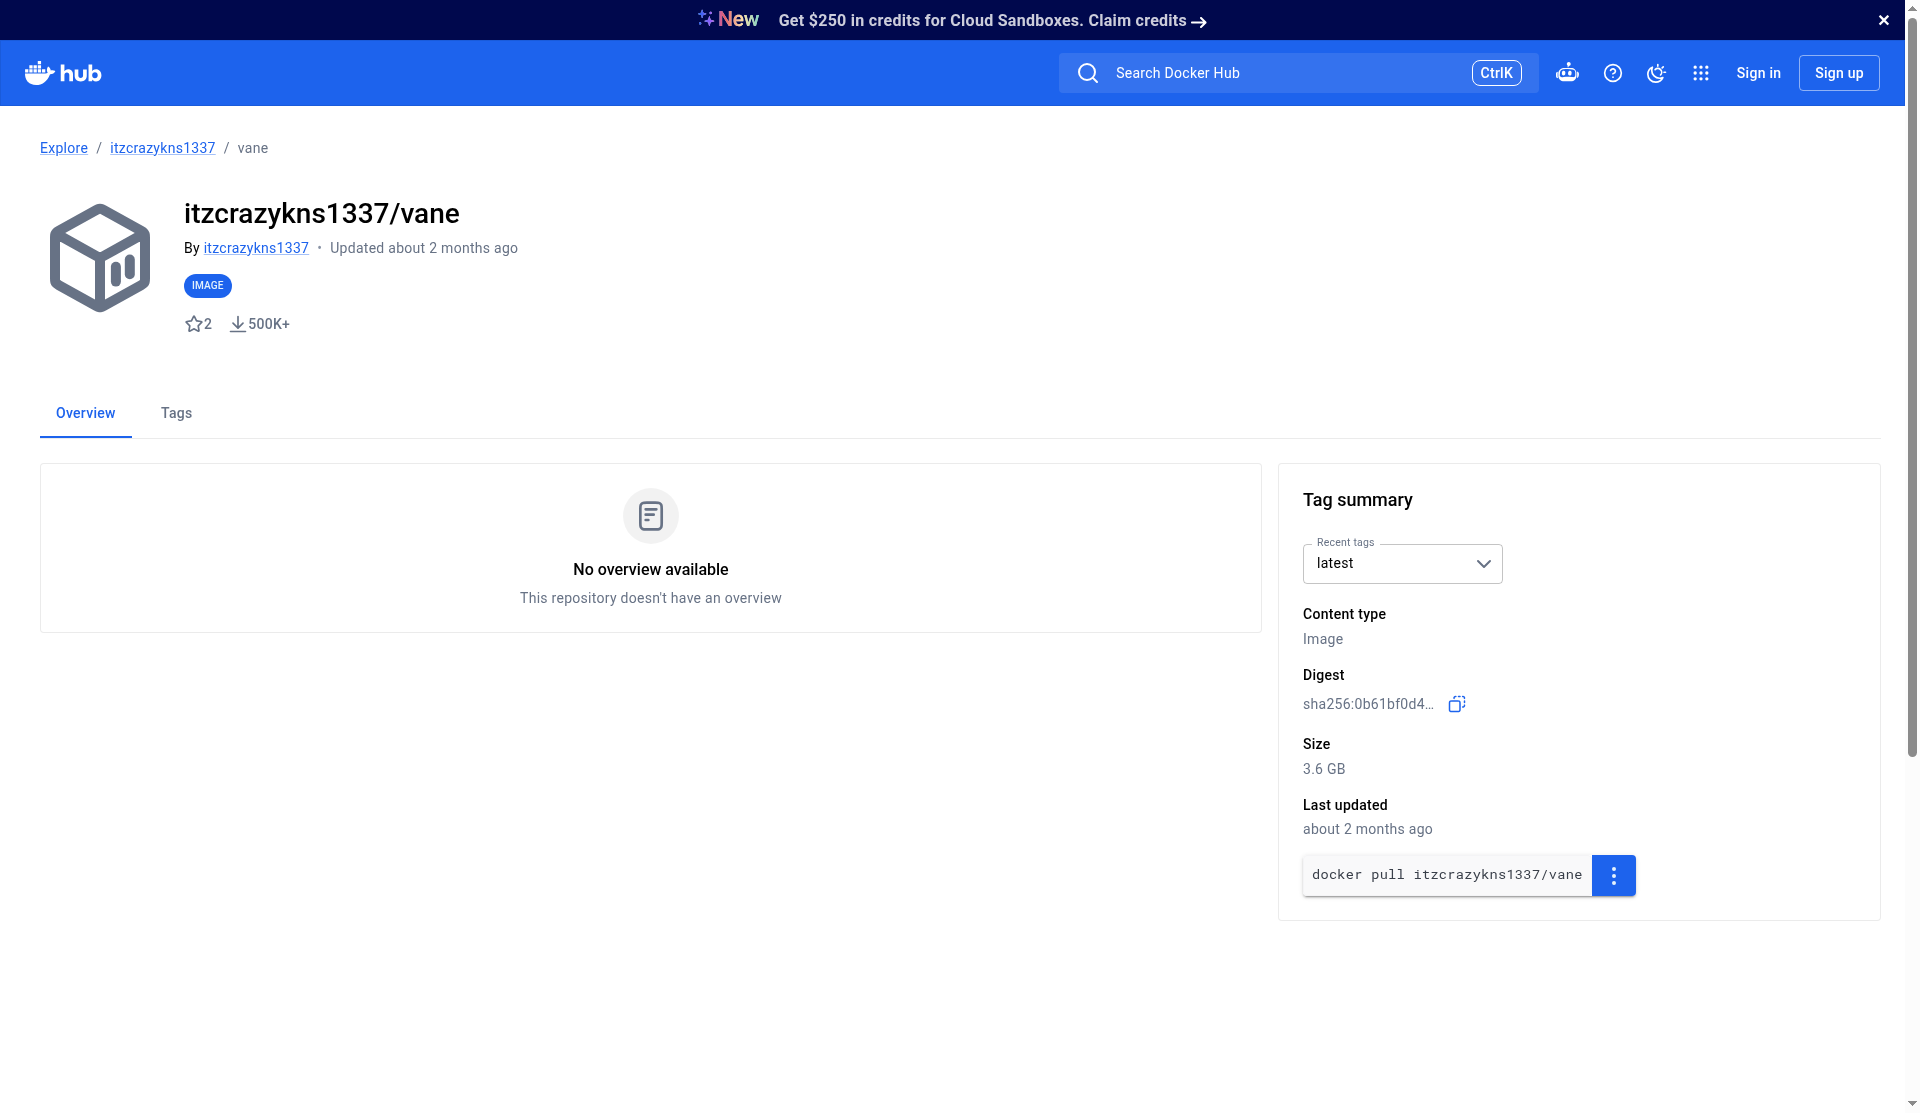
Task: Open the help question mark icon
Action: coord(1613,73)
